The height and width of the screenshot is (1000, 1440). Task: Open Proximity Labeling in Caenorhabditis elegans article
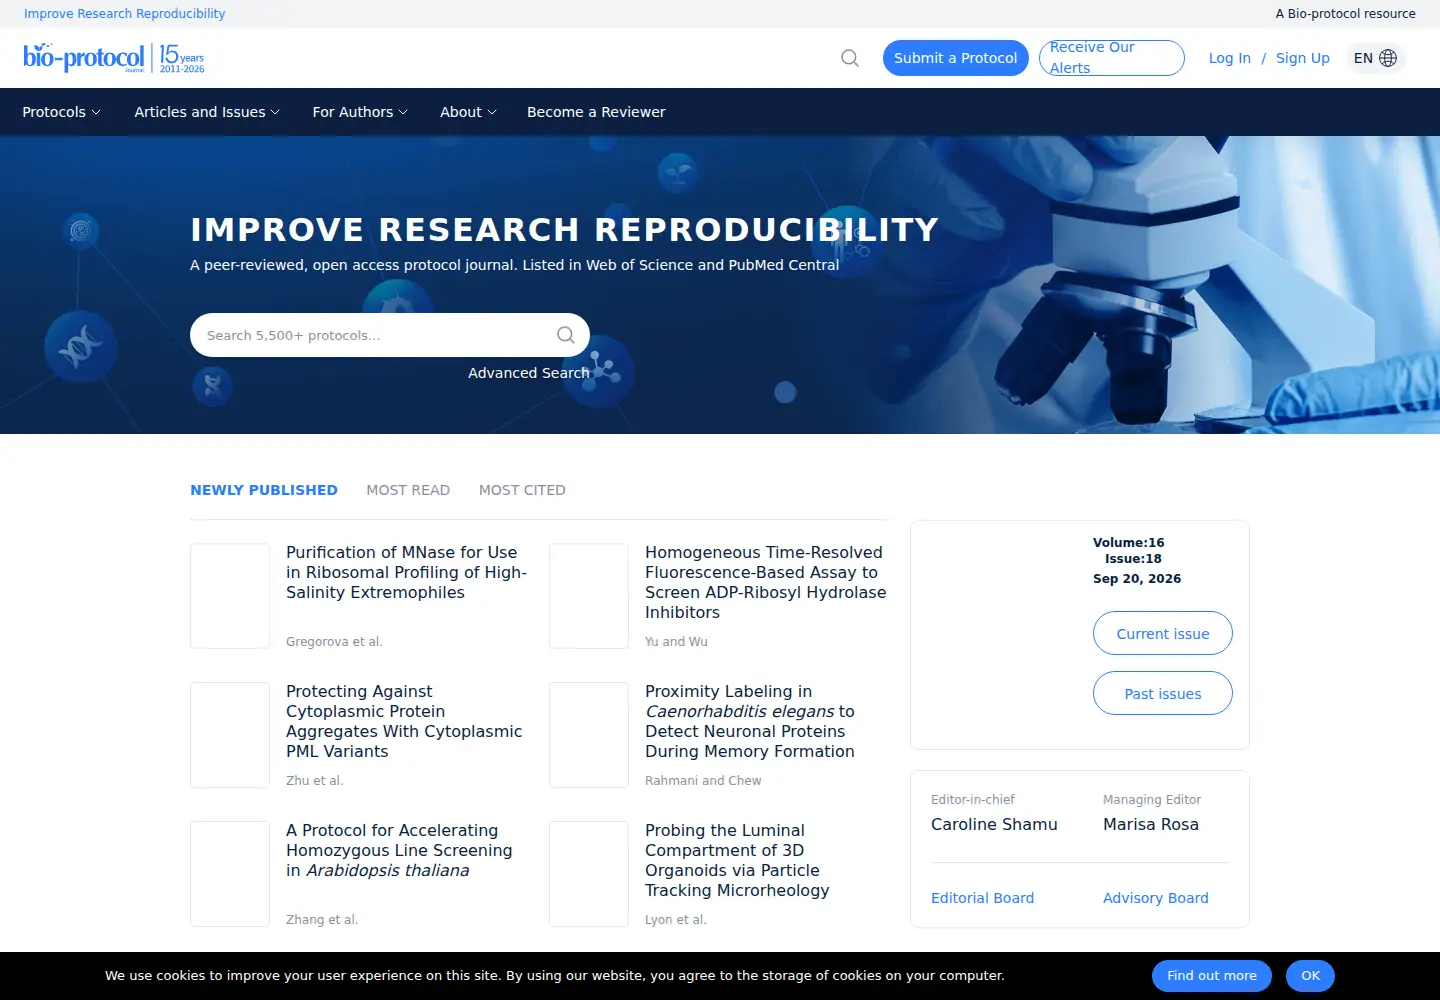coord(750,721)
